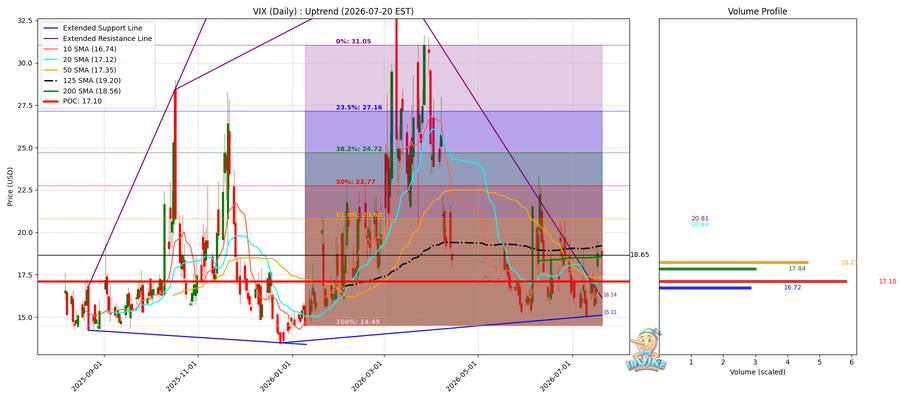Click the resistance line value 16.14
900x400 pixels.
tap(610, 294)
